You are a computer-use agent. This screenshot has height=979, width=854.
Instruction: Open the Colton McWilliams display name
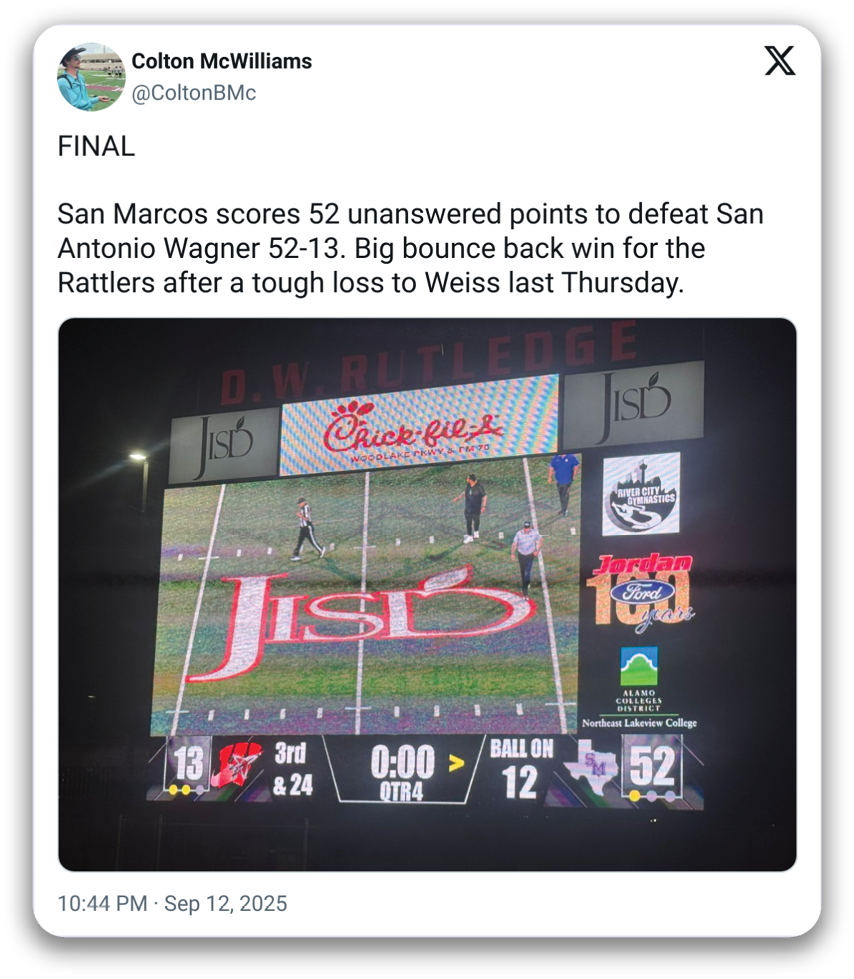222,61
